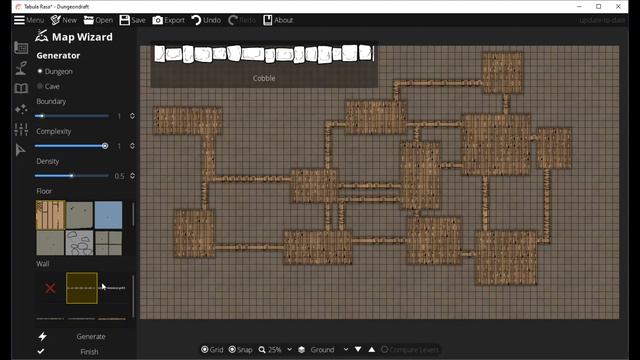
Task: Redo the undone action
Action: click(x=241, y=20)
